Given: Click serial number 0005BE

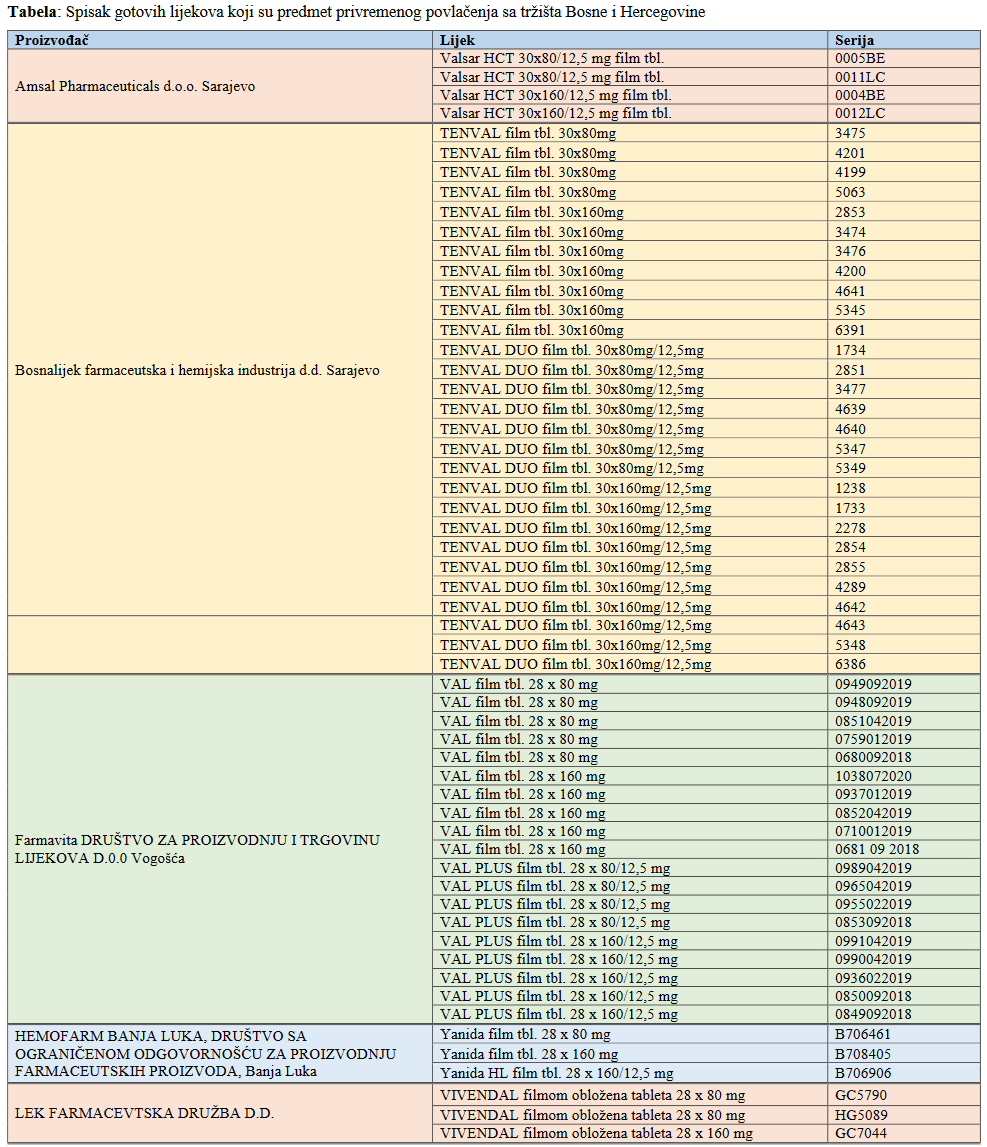Looking at the screenshot, I should tap(860, 59).
